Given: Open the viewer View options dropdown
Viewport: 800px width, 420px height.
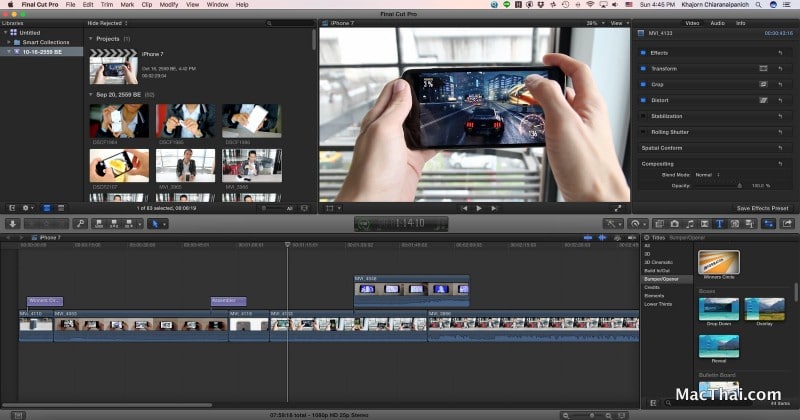Looking at the screenshot, I should pyautogui.click(x=619, y=23).
